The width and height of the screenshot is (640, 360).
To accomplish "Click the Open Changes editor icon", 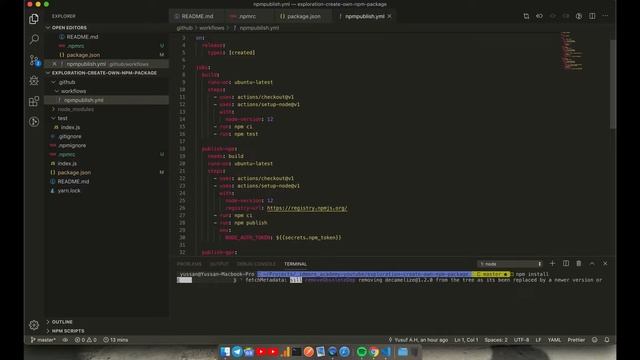I will 526,16.
